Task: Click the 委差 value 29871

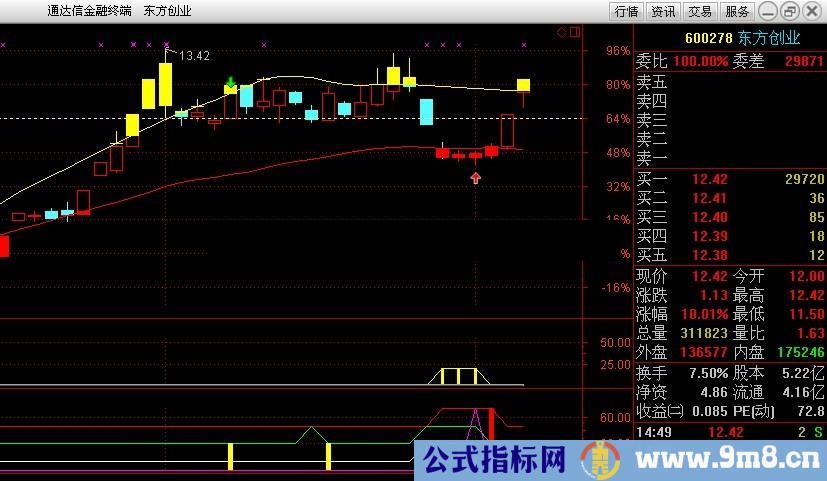Action: [x=804, y=61]
